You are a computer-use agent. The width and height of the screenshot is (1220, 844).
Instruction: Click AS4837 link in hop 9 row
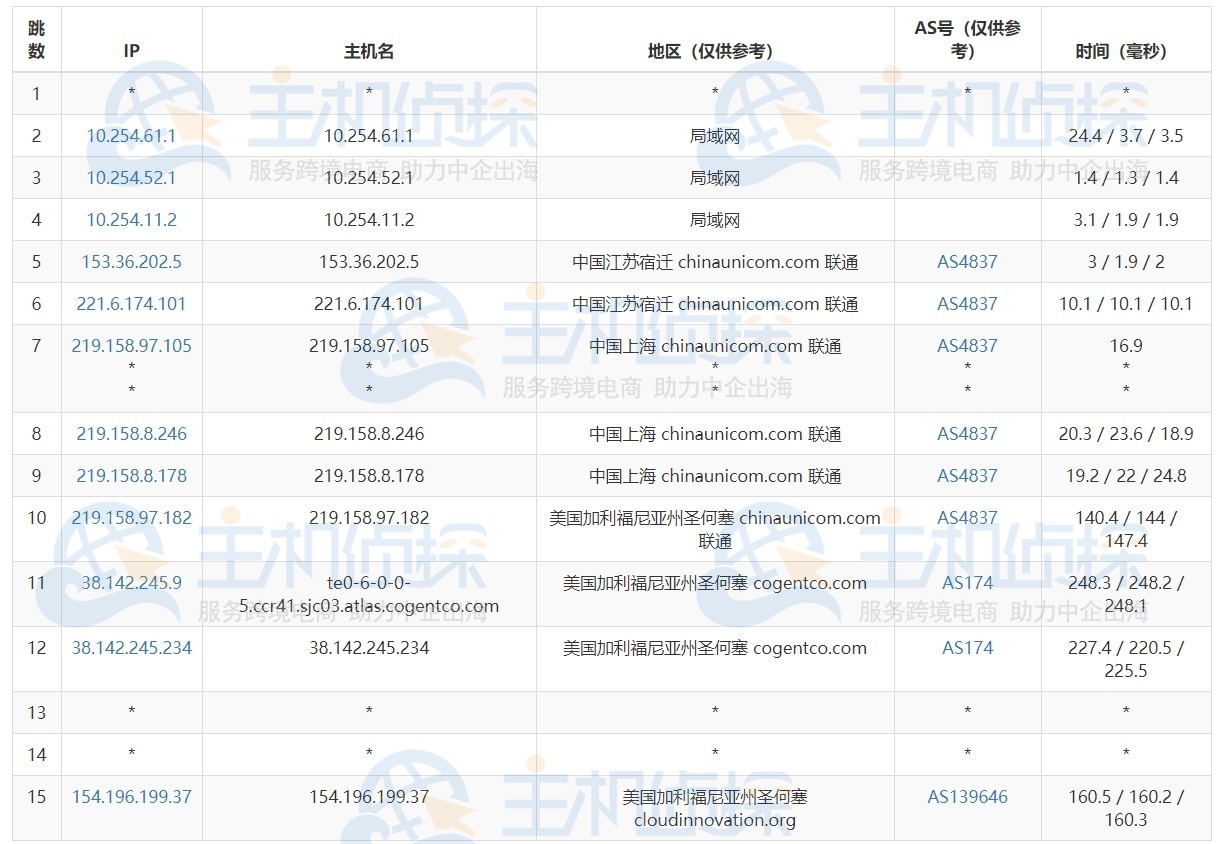pos(967,476)
